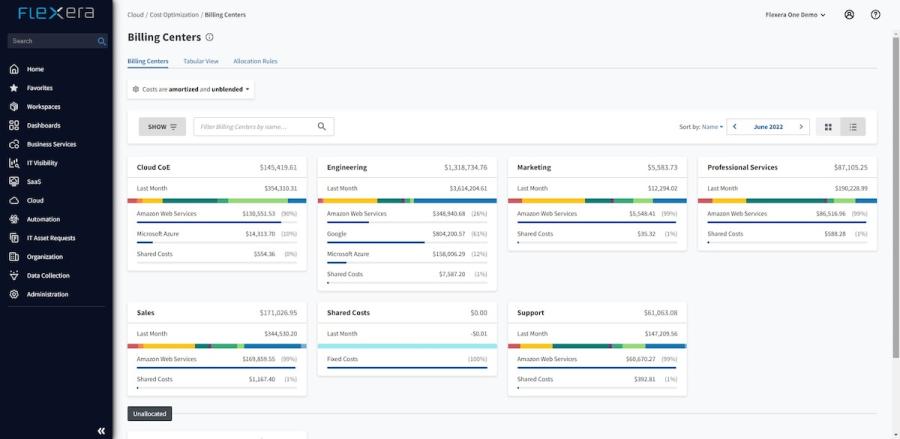
Task: Click the Engineering color breakdown bar
Action: point(407,201)
